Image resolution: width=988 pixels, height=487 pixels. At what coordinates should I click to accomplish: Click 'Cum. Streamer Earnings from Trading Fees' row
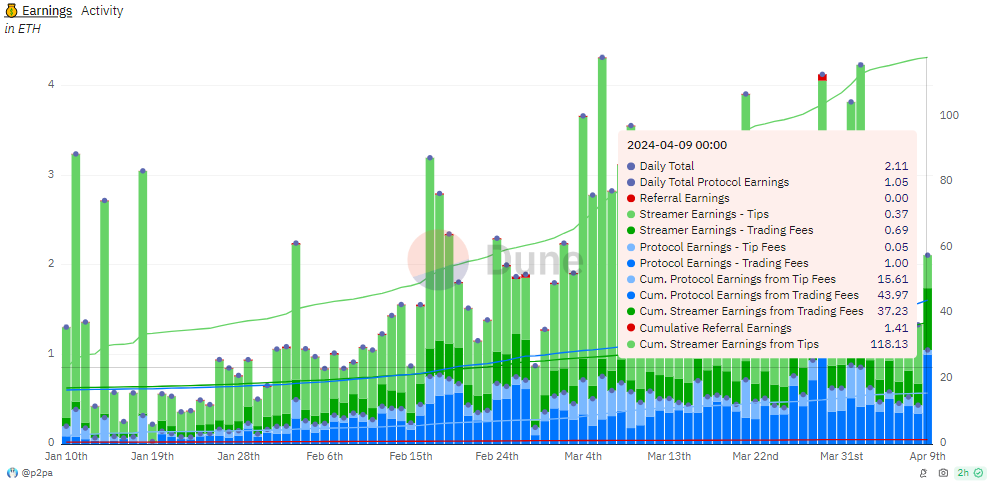(x=767, y=311)
